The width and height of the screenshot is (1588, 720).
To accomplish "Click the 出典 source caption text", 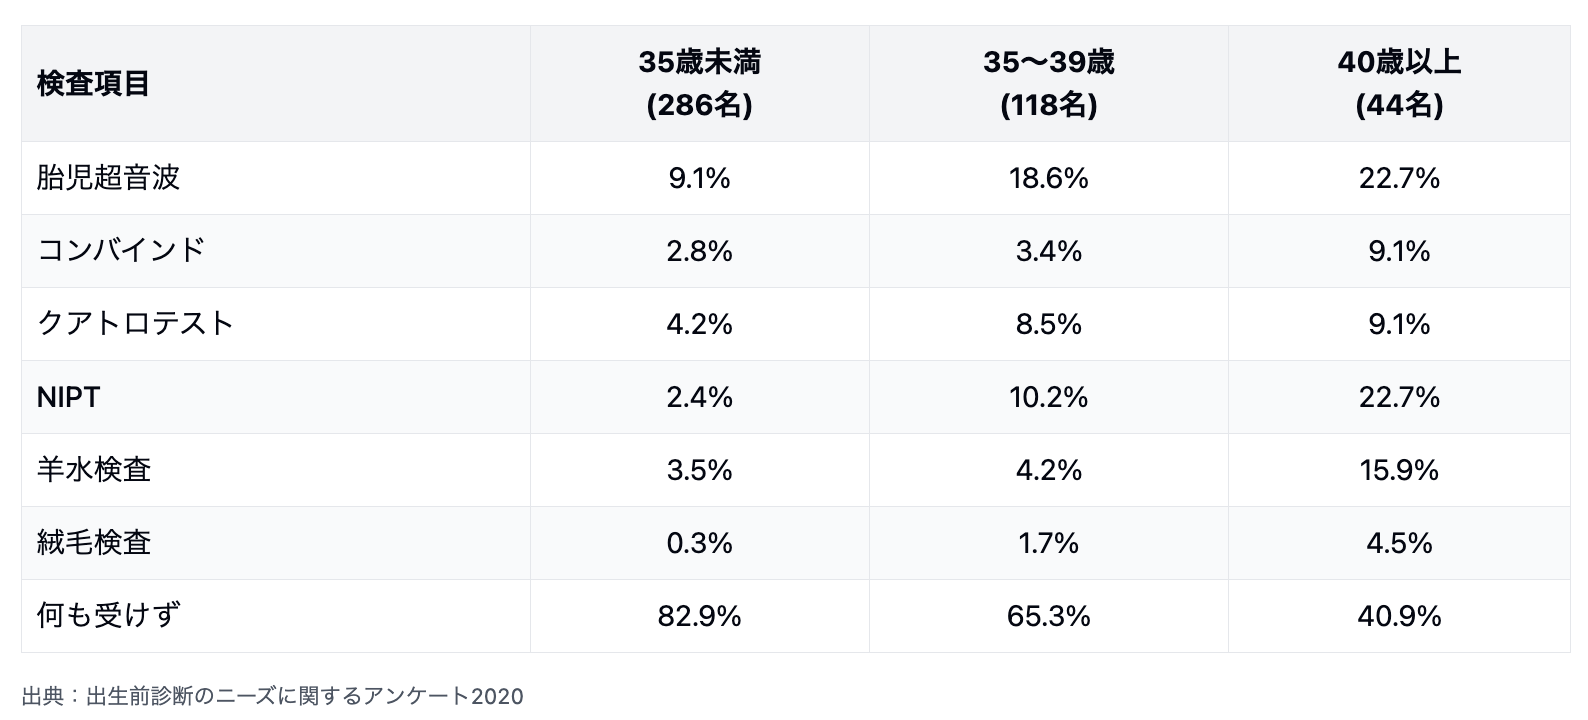I will [272, 696].
